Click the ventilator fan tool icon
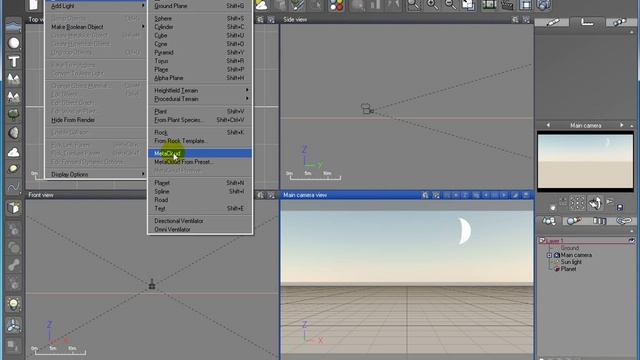Screen dimensions: 640x360 click(x=13, y=325)
